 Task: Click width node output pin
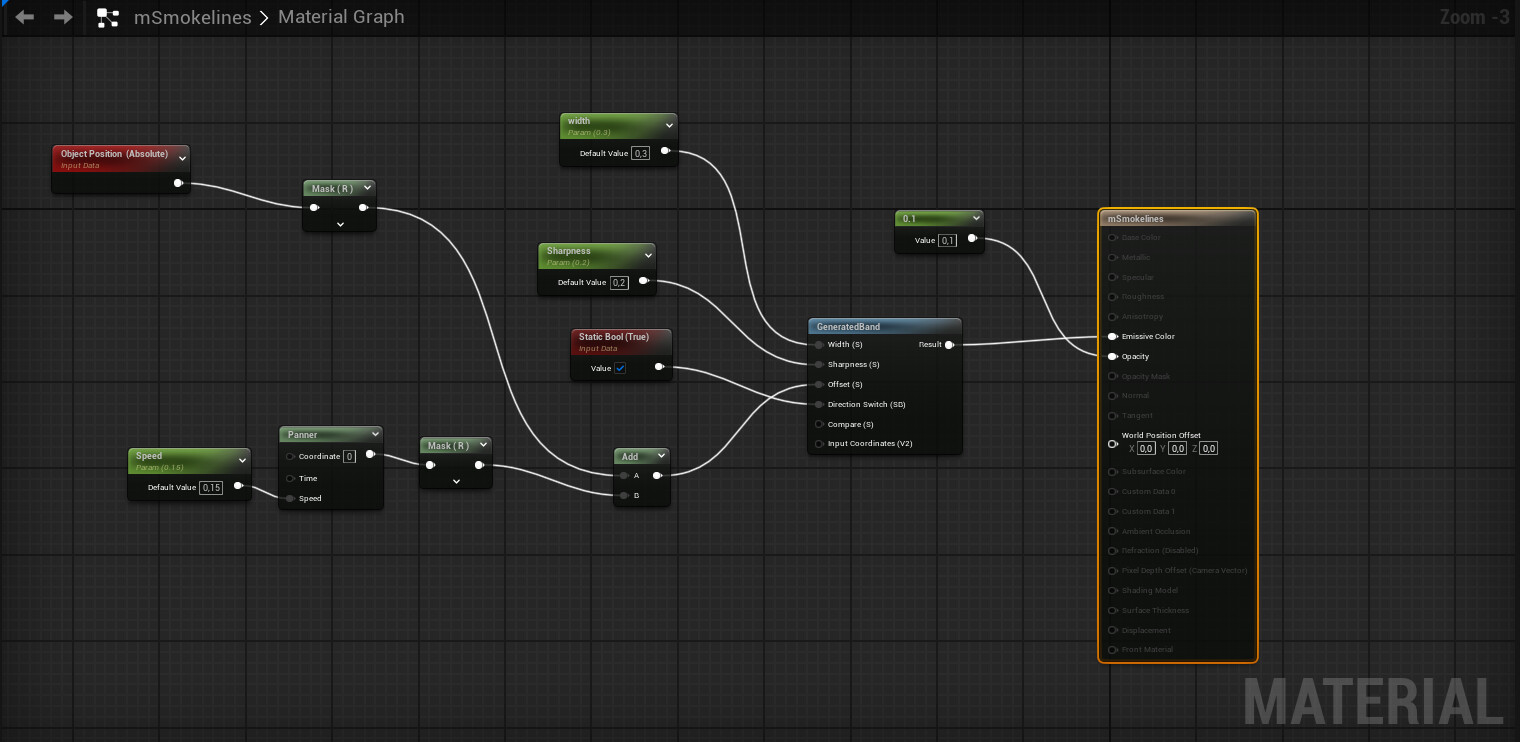[x=666, y=151]
